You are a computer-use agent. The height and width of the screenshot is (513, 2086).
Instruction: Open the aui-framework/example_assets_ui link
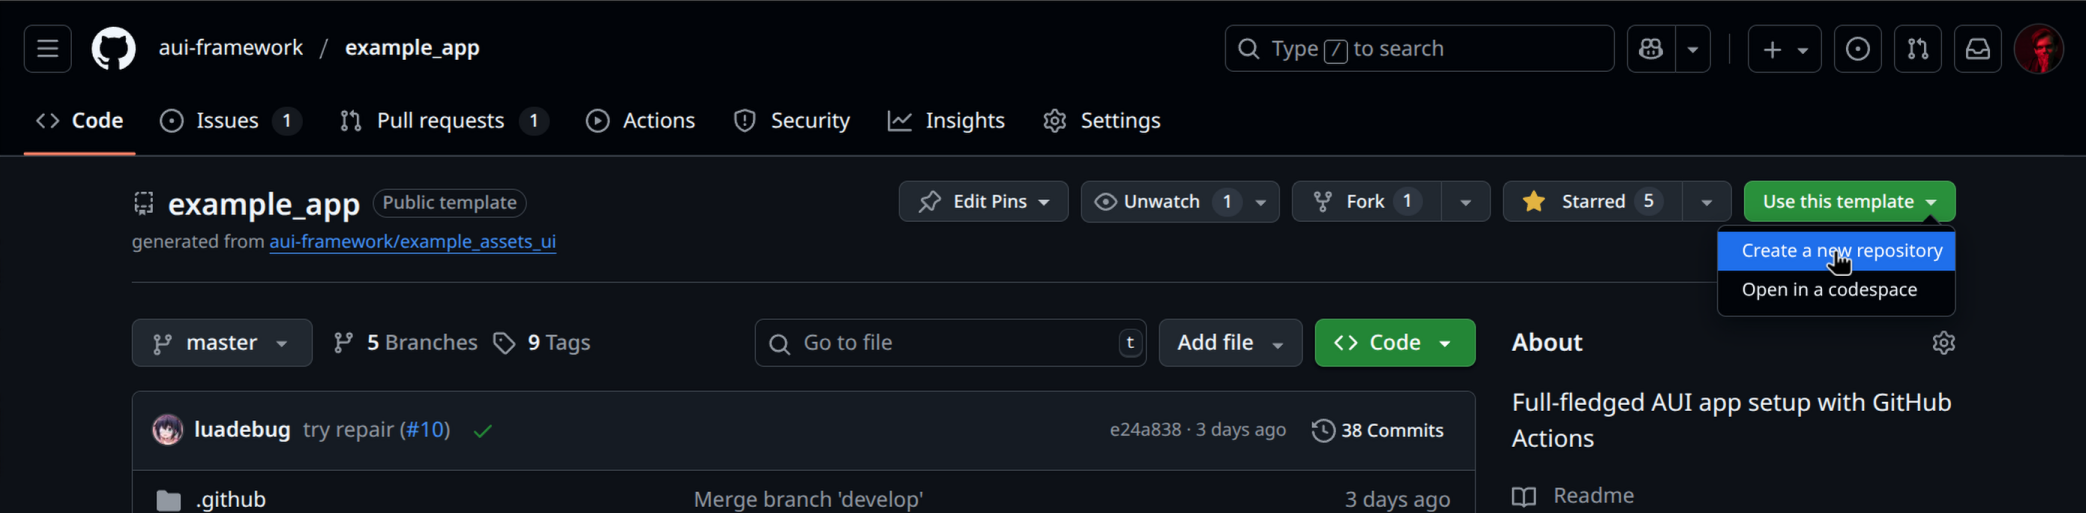[412, 242]
